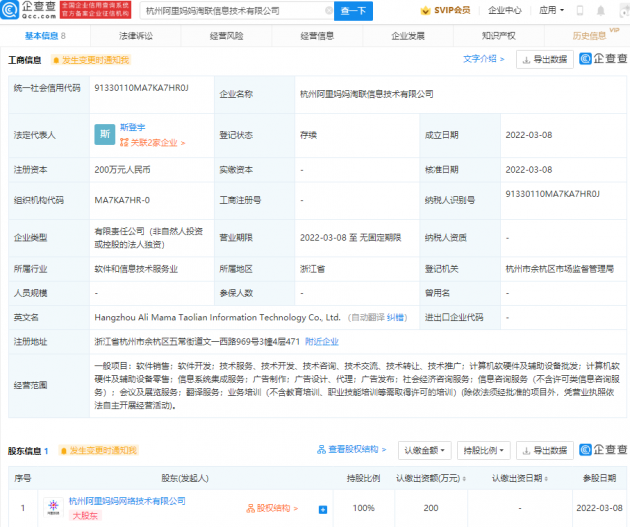The height and width of the screenshot is (527, 630).
Task: Select the English name Hangzhou Ali Mama Taolian text
Action: (217, 318)
